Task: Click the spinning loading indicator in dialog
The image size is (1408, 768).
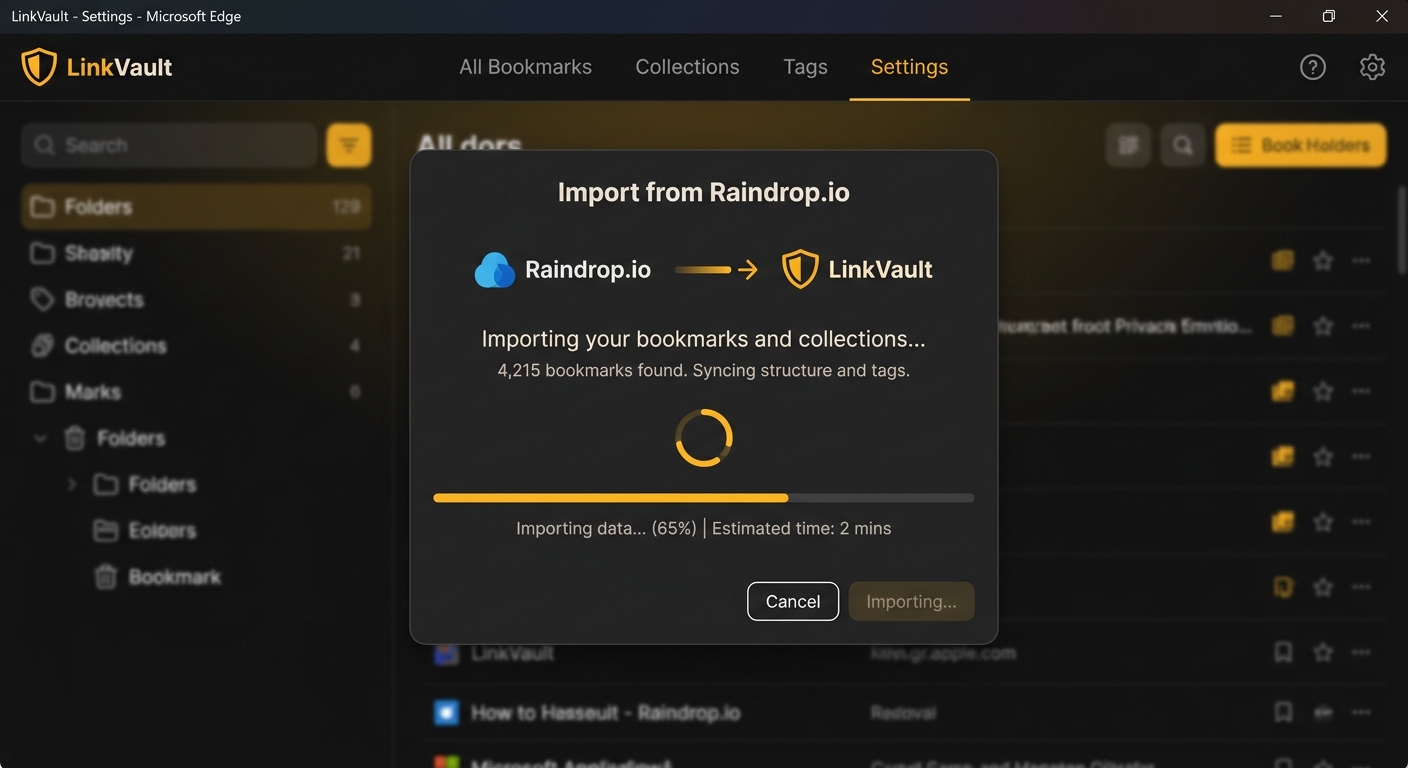Action: pyautogui.click(x=704, y=437)
